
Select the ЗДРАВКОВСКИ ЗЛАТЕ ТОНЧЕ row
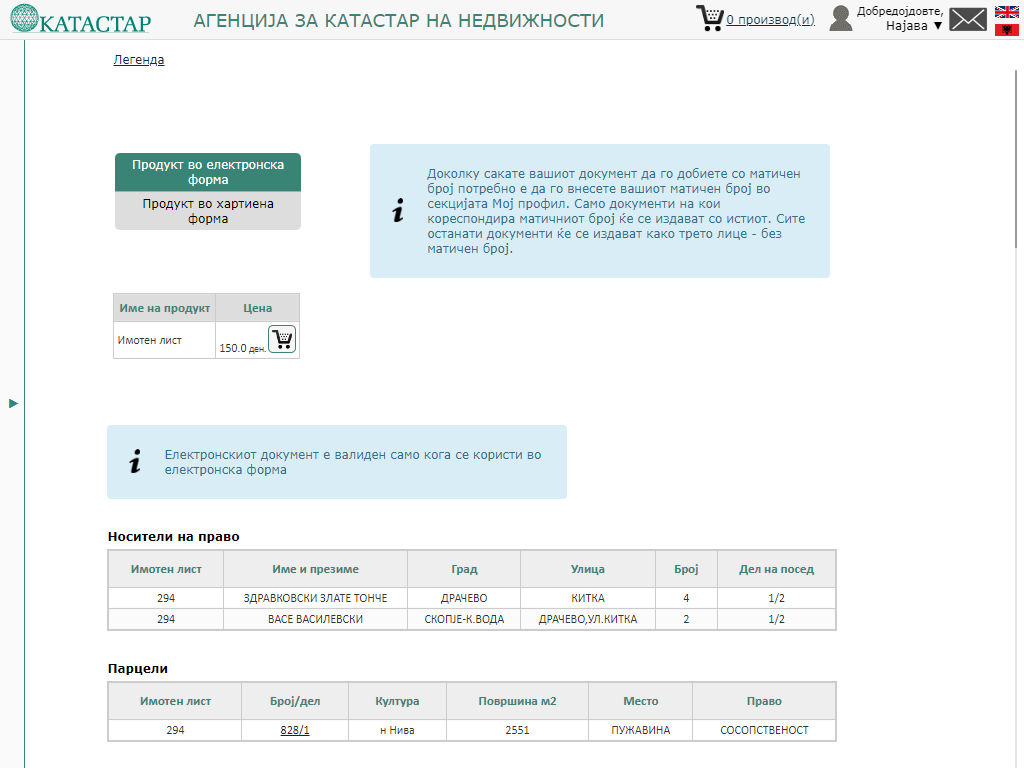[x=315, y=598]
